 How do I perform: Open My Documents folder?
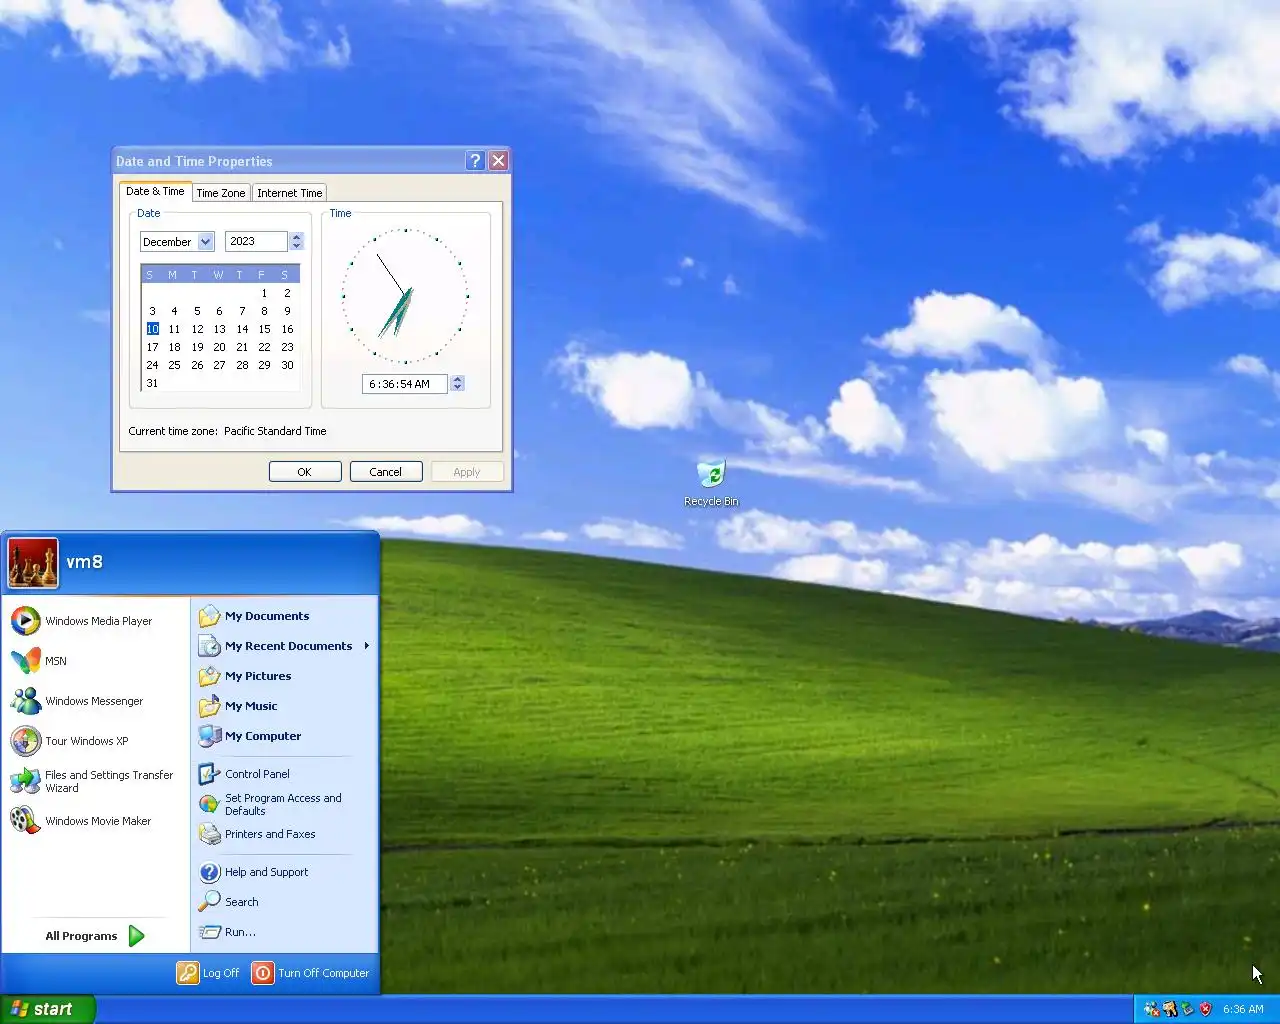coord(254,616)
